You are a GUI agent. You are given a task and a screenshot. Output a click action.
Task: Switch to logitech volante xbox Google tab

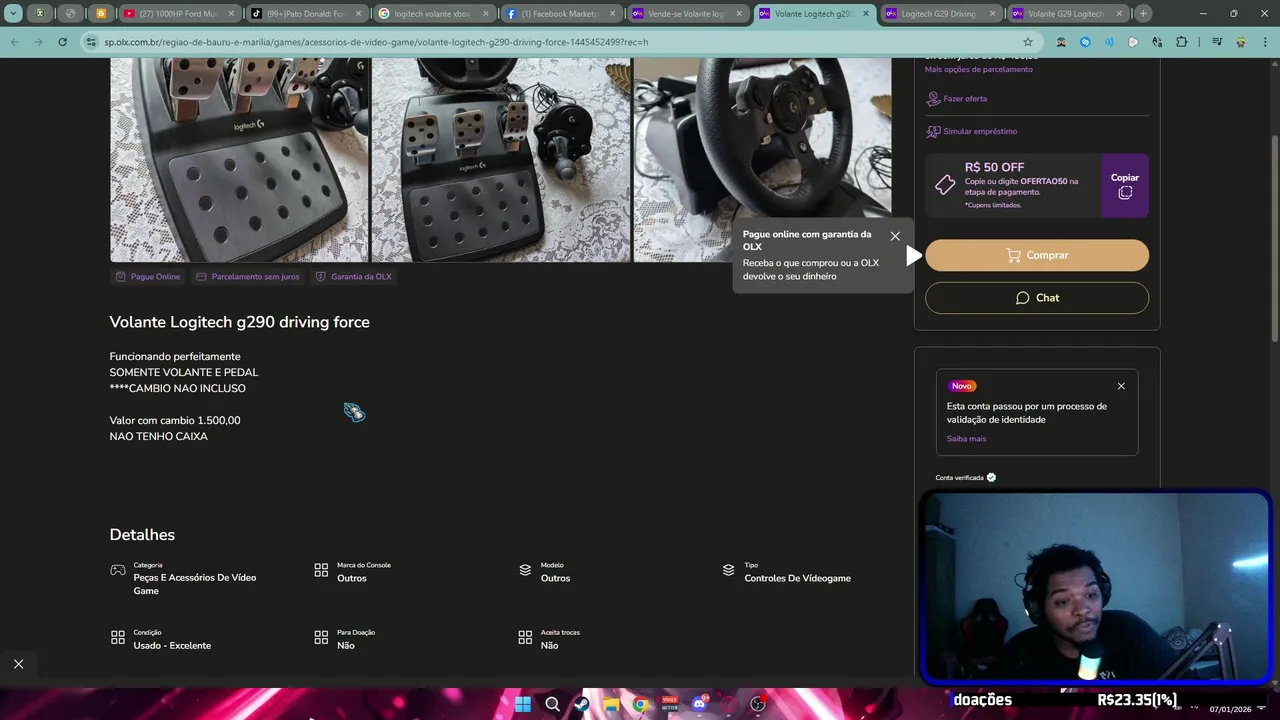(x=433, y=14)
